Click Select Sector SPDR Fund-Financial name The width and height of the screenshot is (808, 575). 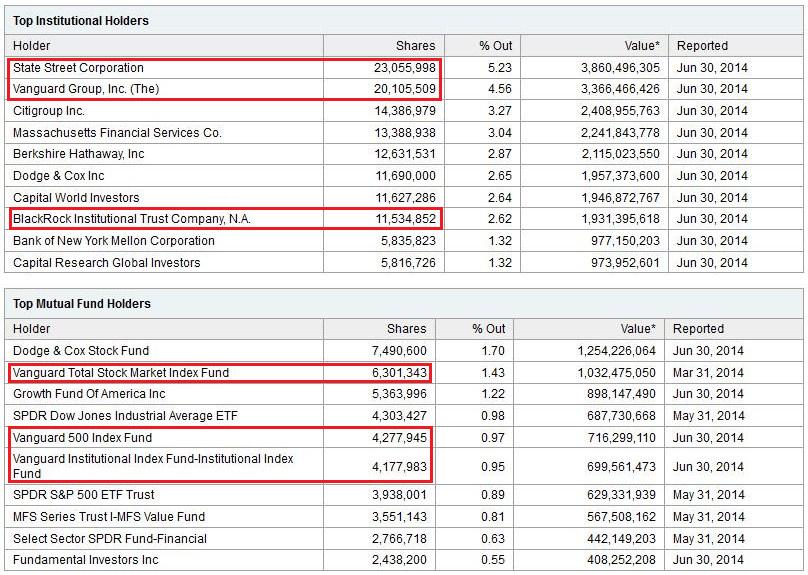pyautogui.click(x=110, y=538)
